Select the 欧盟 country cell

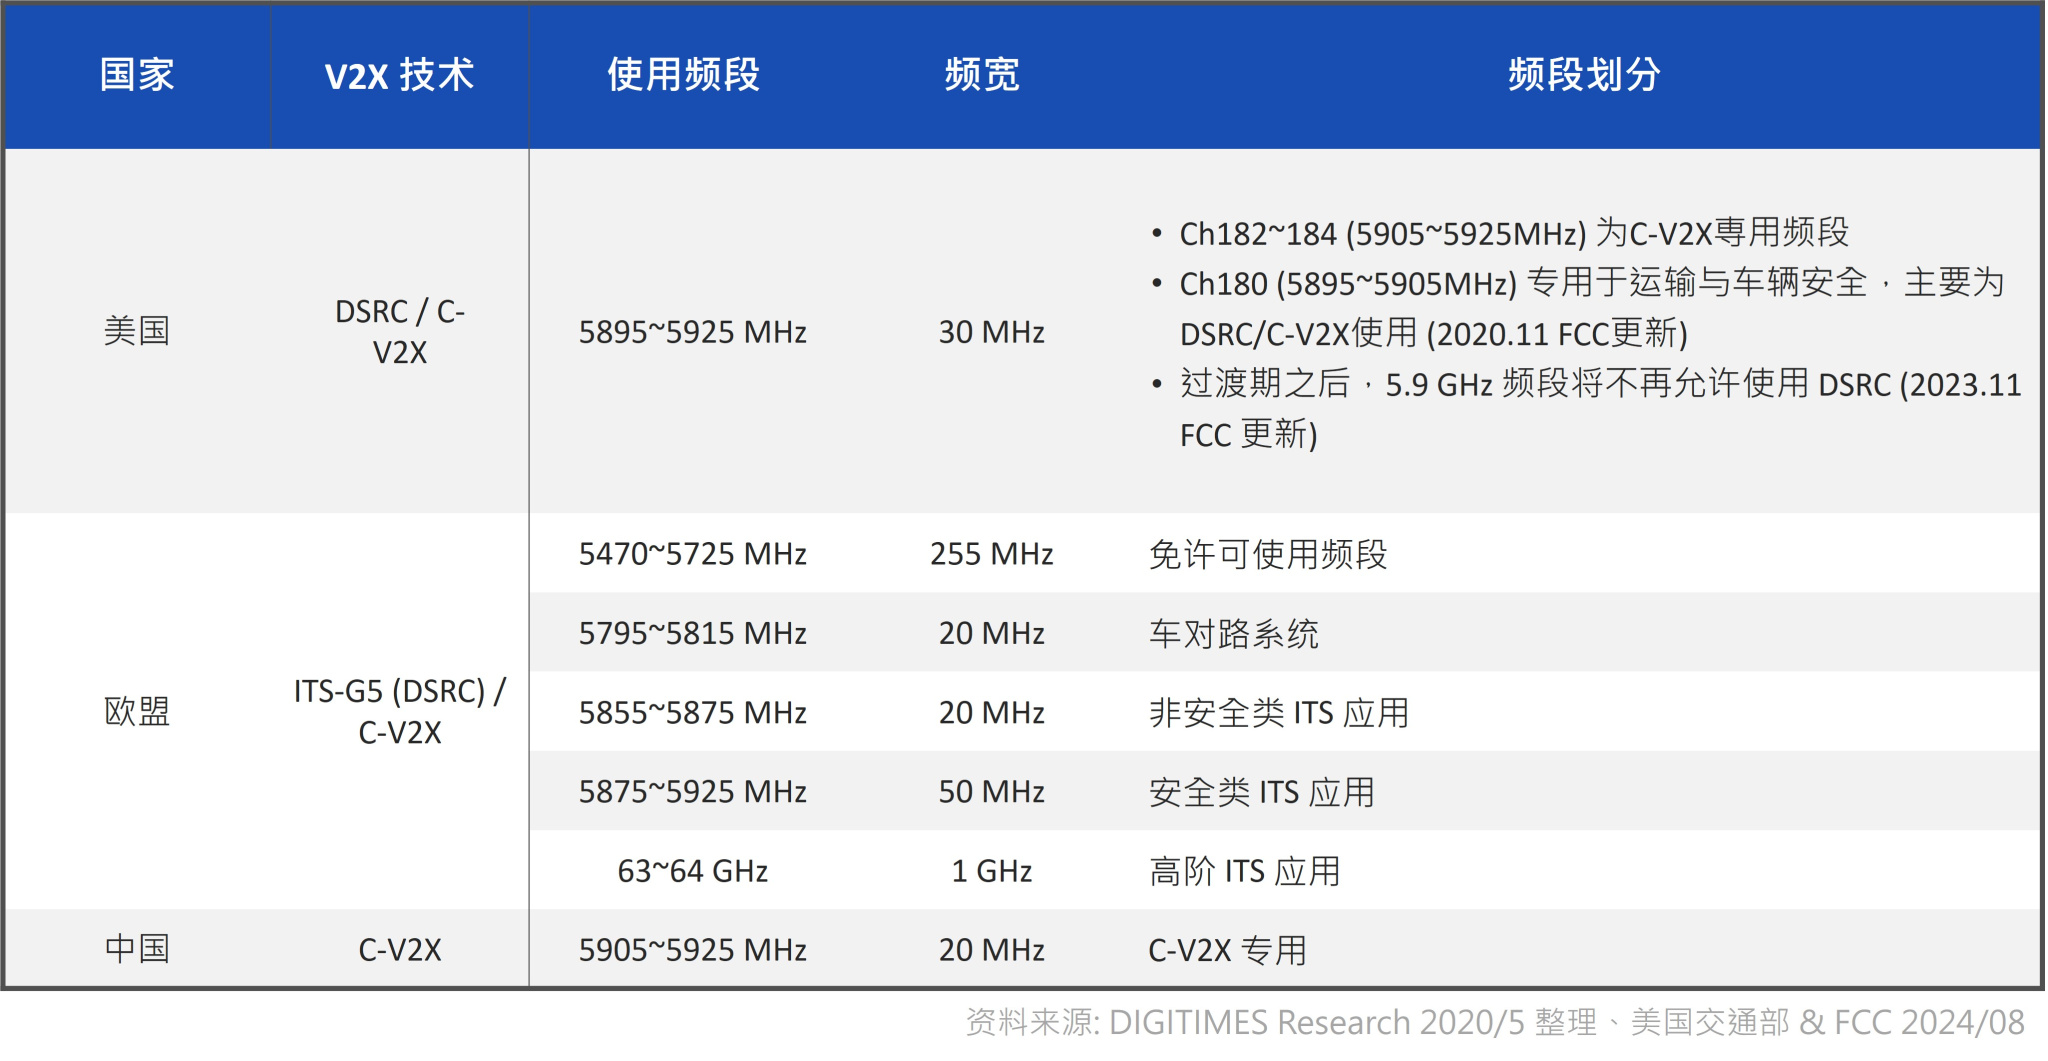coord(137,712)
